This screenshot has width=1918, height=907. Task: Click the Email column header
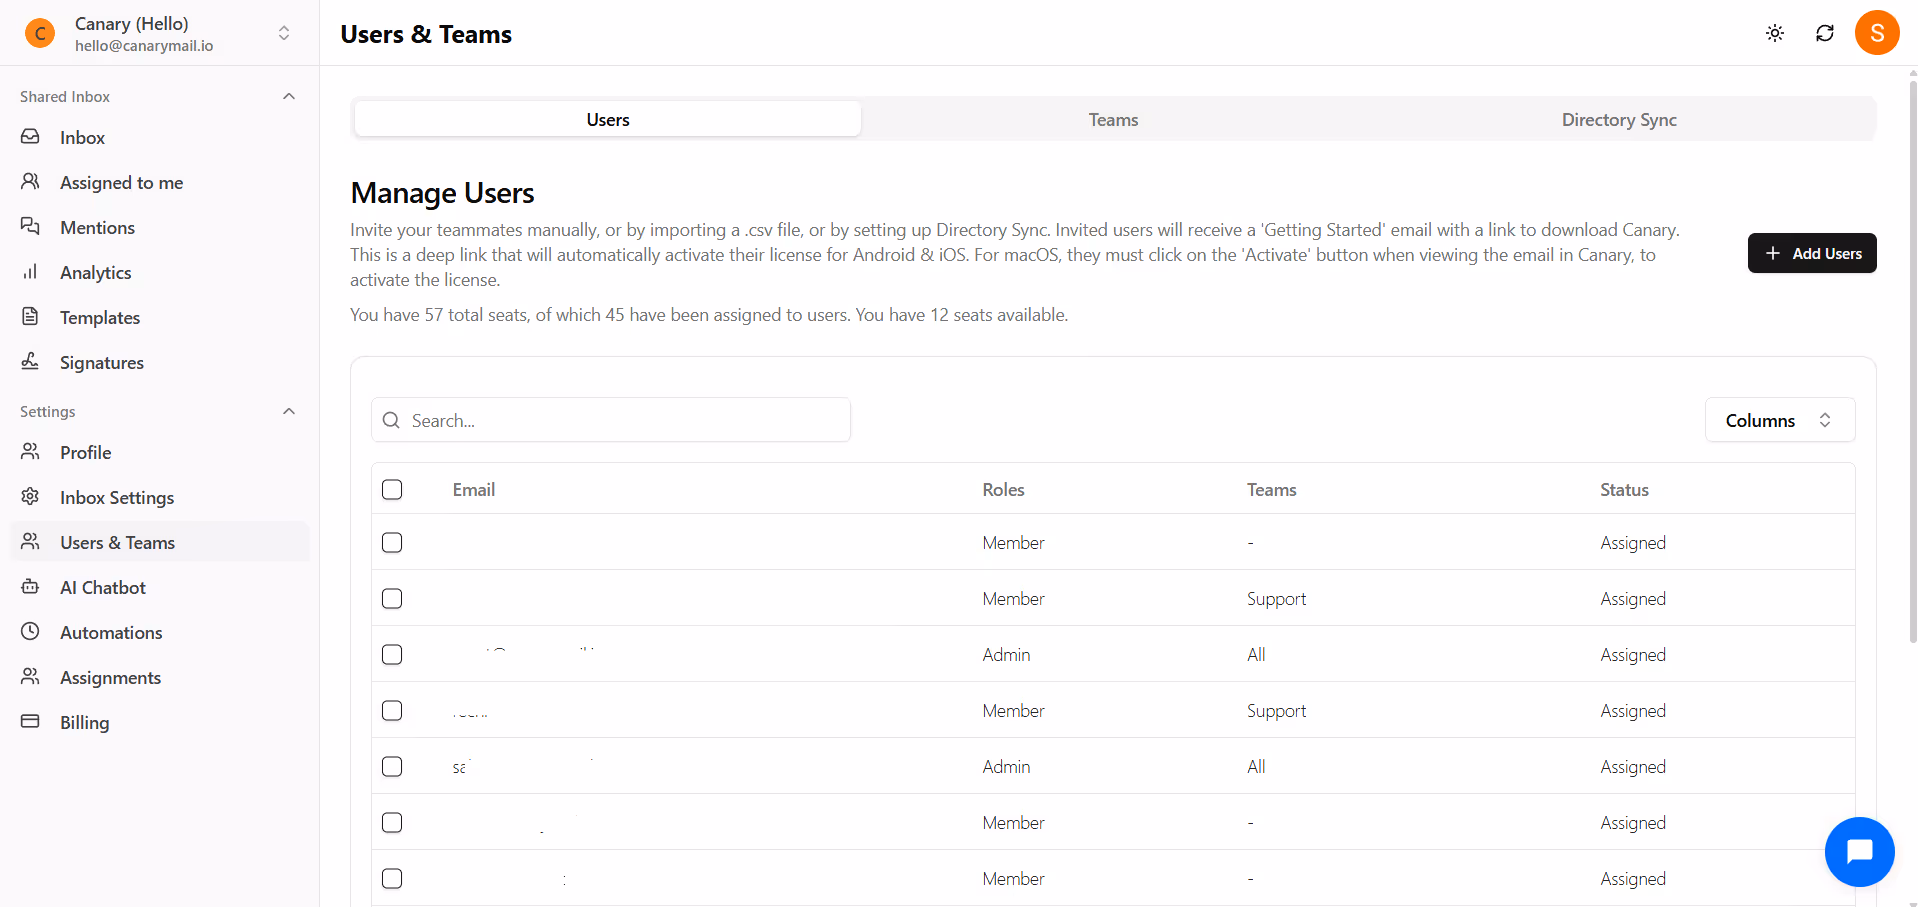click(474, 489)
